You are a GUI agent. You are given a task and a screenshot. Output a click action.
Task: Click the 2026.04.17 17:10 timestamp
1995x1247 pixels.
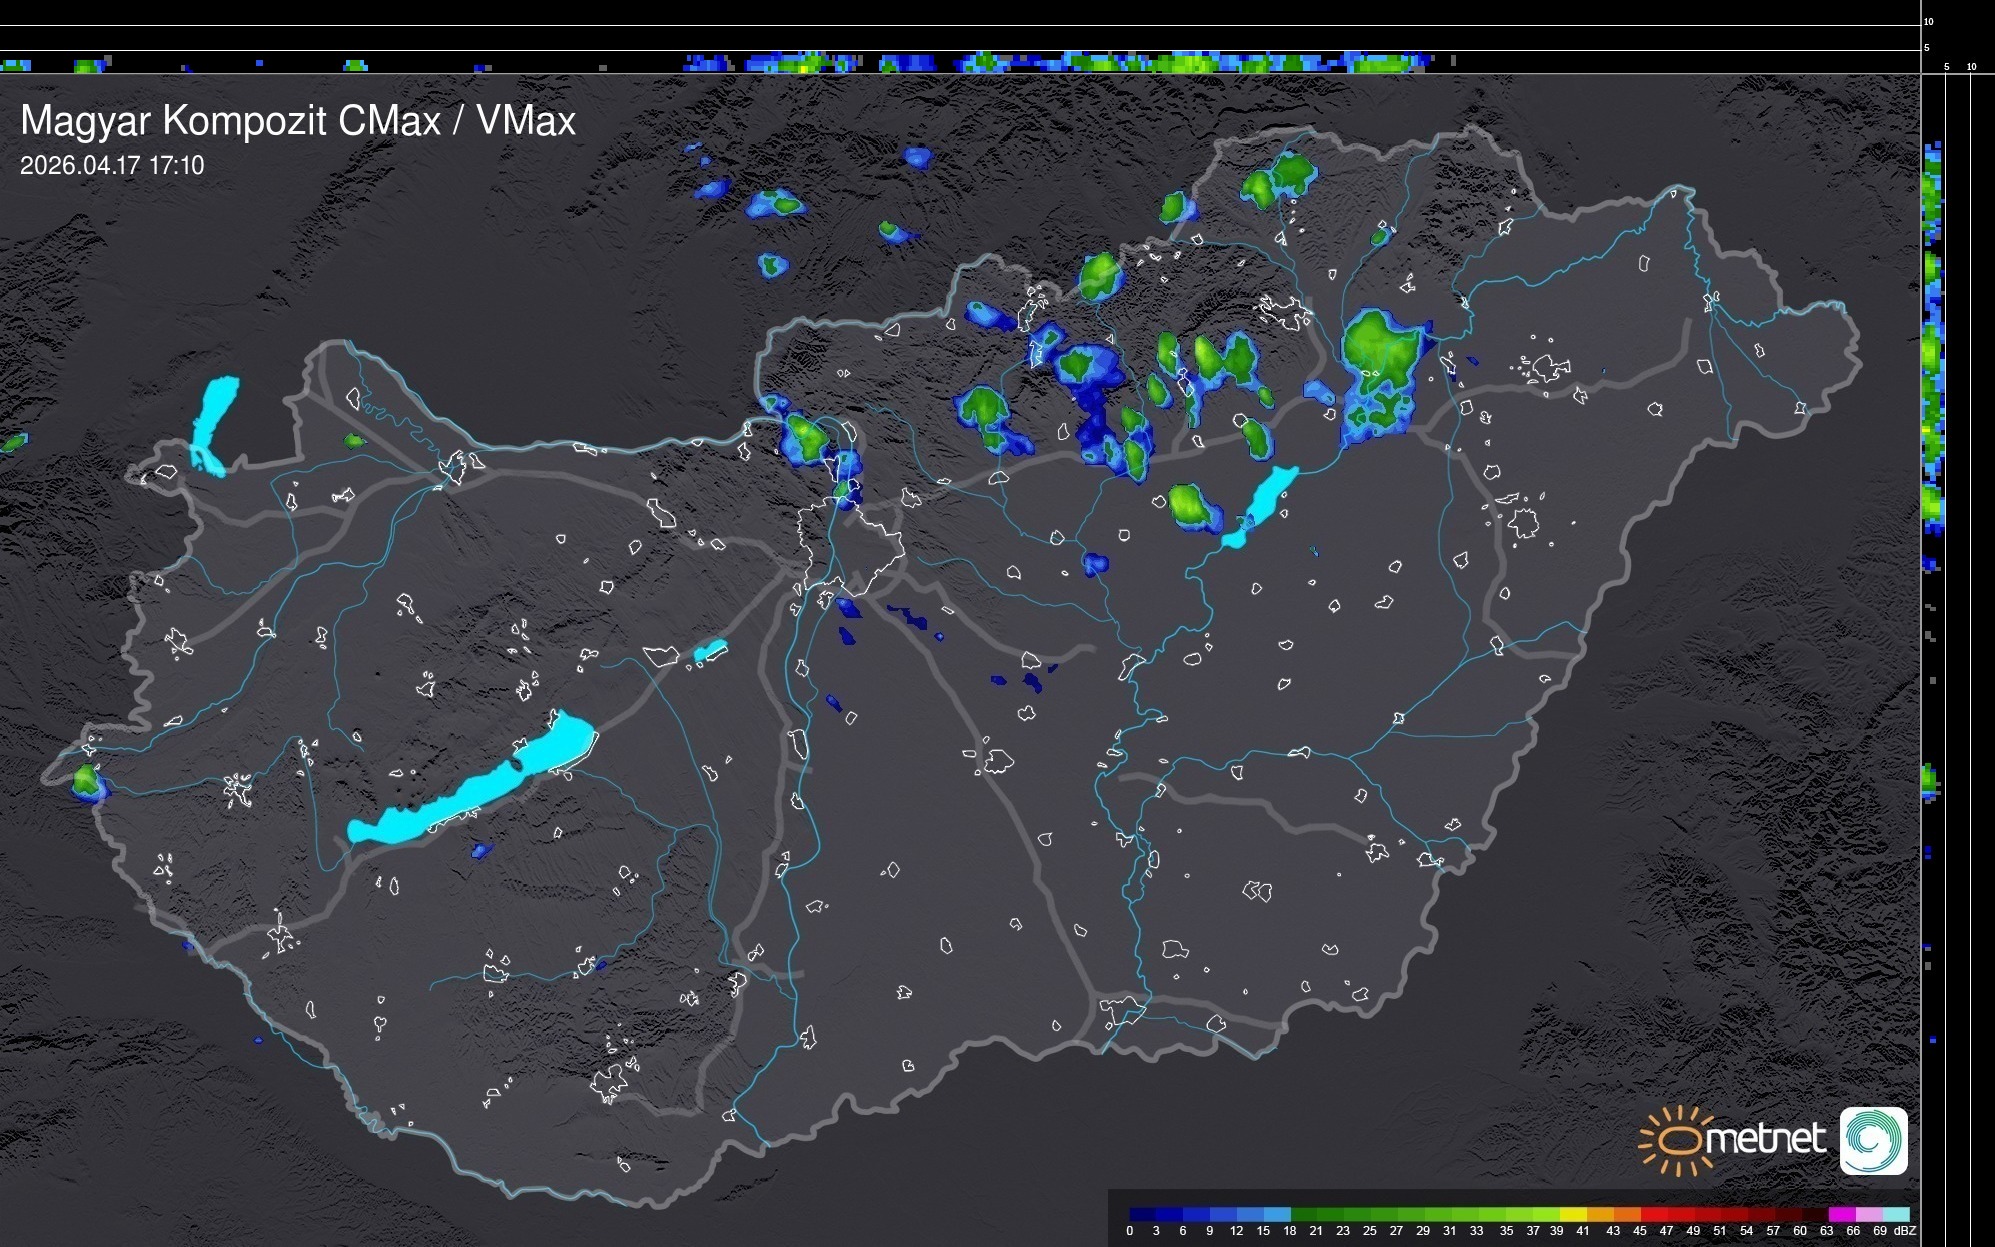tap(112, 166)
